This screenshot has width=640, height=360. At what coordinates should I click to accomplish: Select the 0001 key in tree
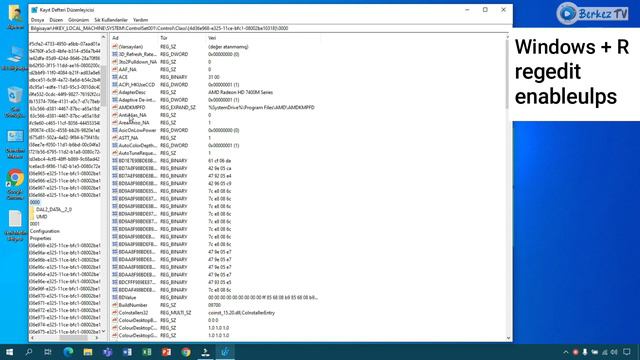(x=35, y=224)
